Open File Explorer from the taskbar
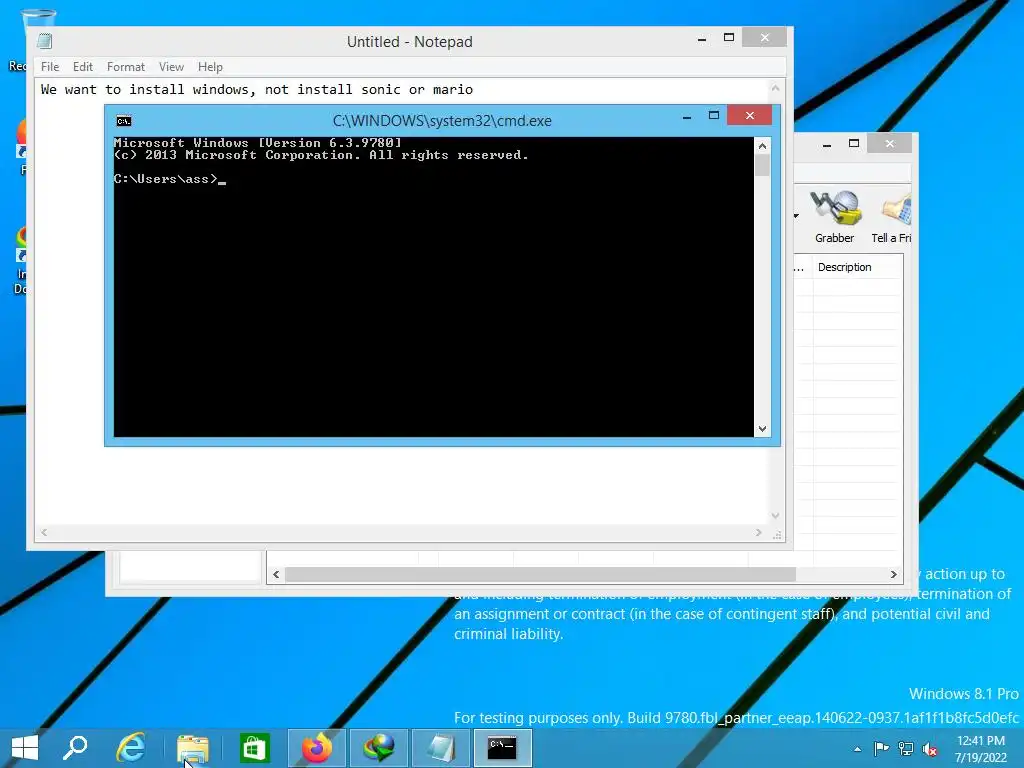The width and height of the screenshot is (1024, 768). [192, 748]
